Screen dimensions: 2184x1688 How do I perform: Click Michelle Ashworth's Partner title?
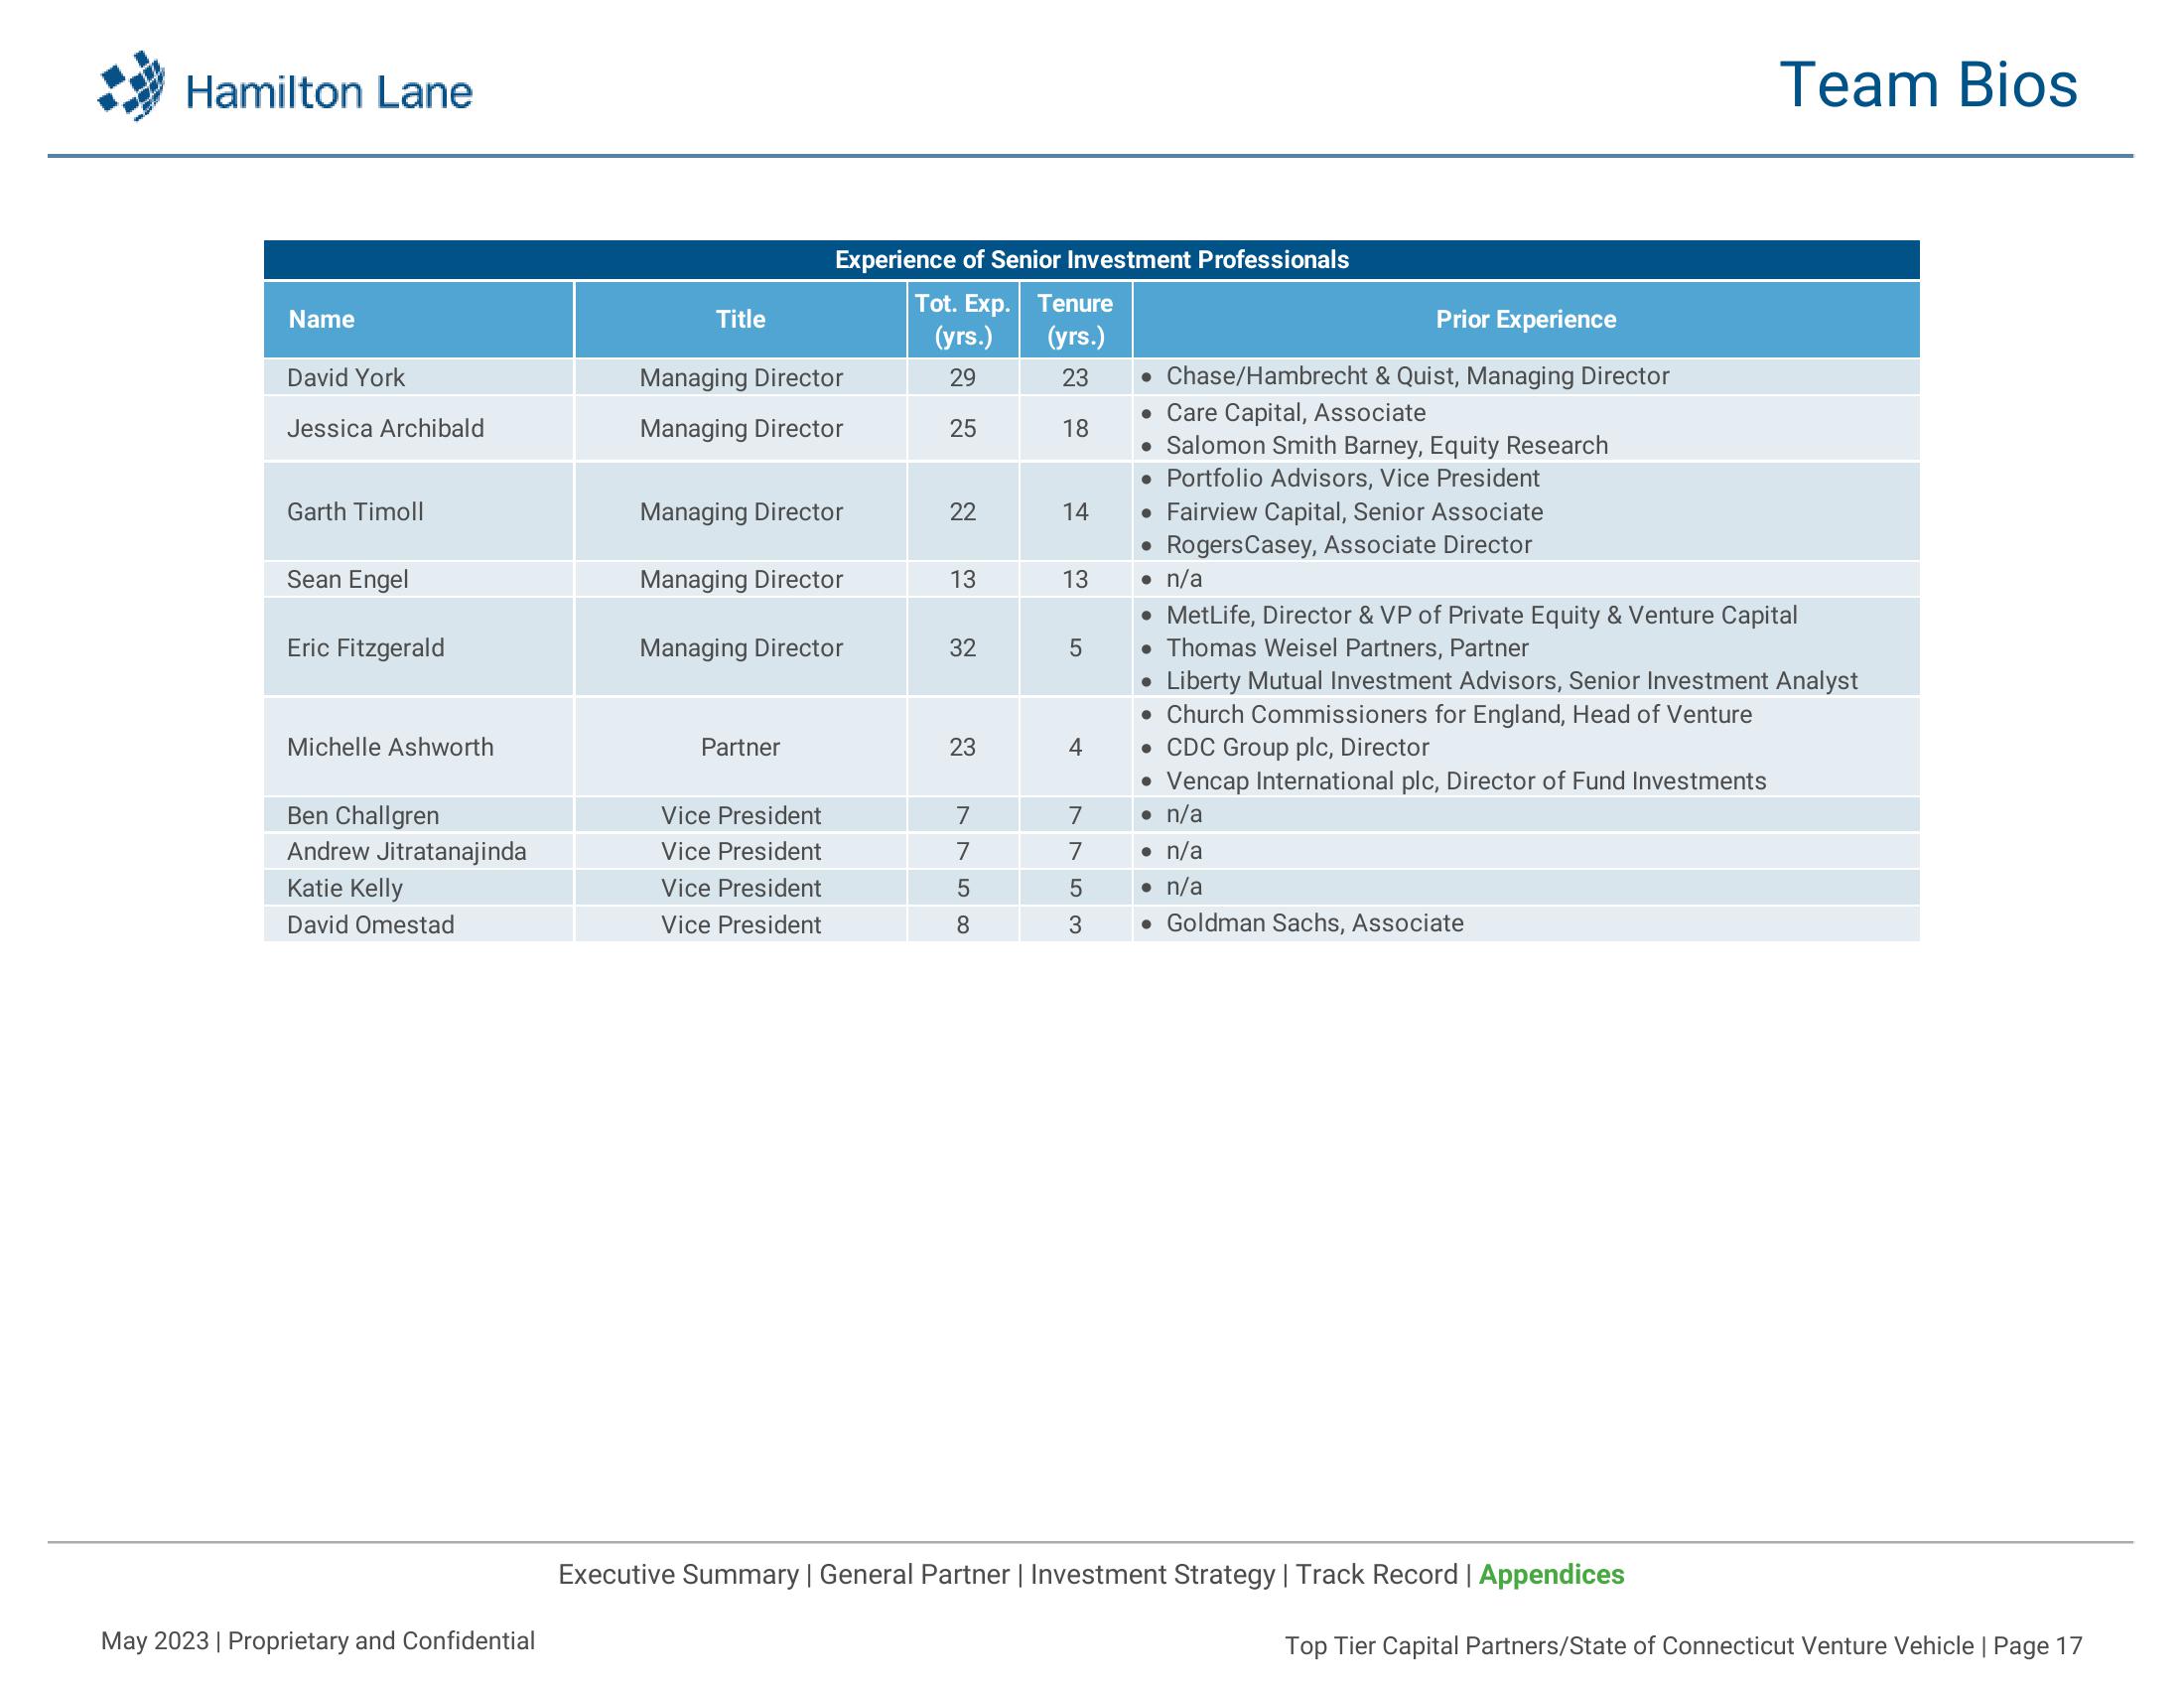[x=740, y=747]
